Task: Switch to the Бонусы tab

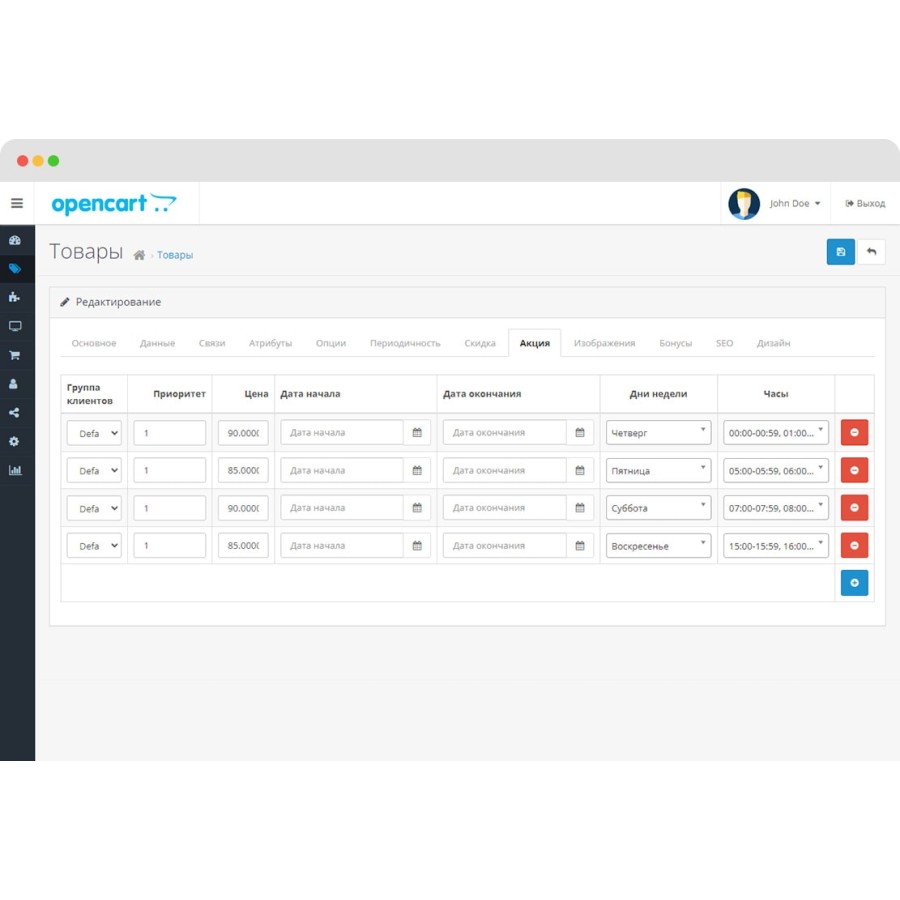Action: [676, 343]
